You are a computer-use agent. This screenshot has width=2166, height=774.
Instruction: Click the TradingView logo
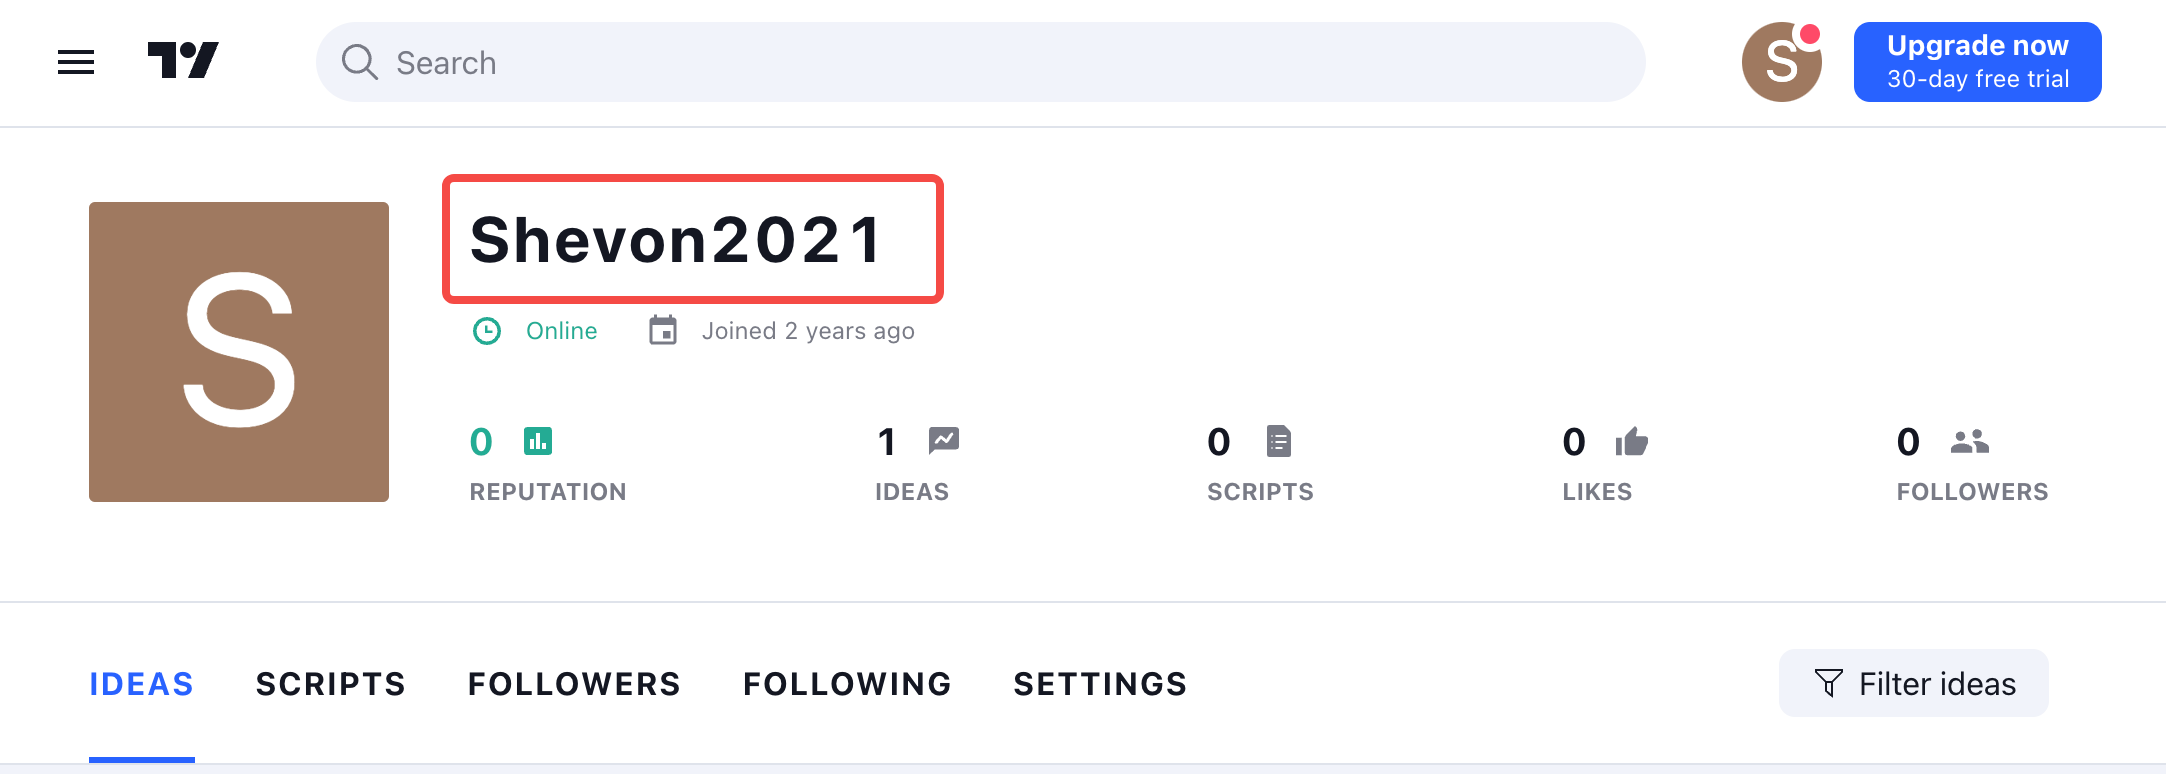tap(183, 61)
